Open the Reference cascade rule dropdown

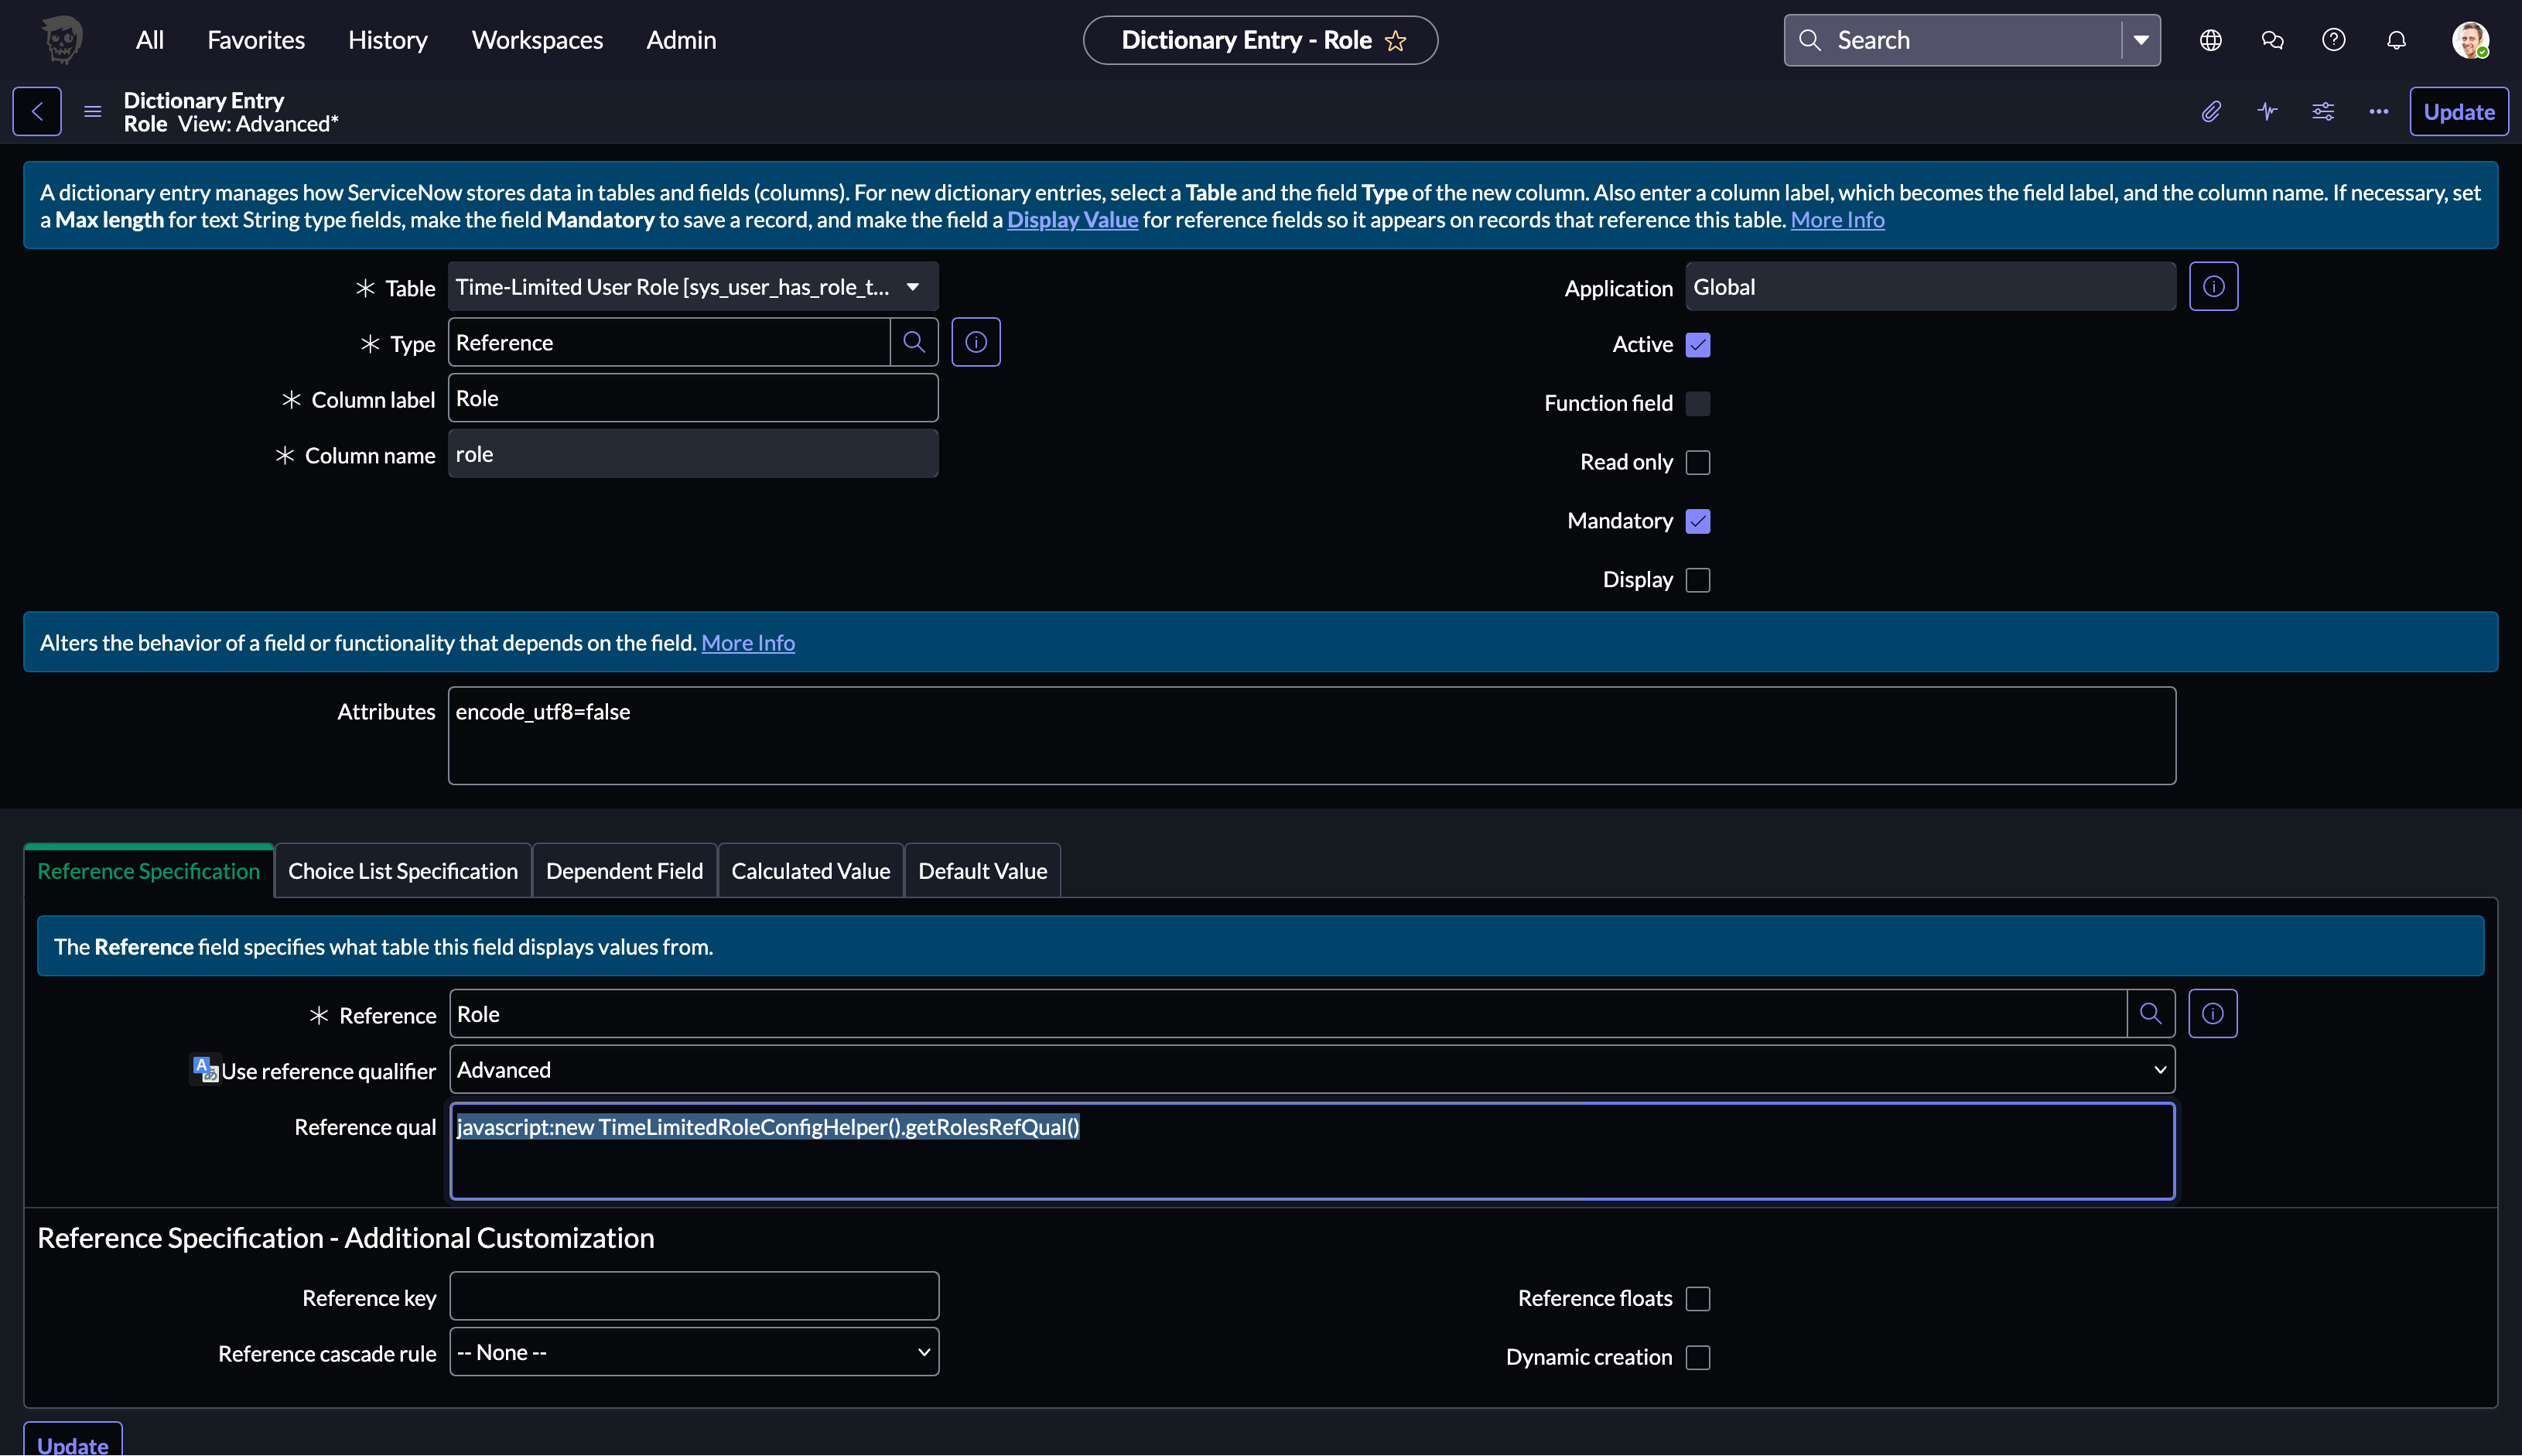coord(694,1352)
